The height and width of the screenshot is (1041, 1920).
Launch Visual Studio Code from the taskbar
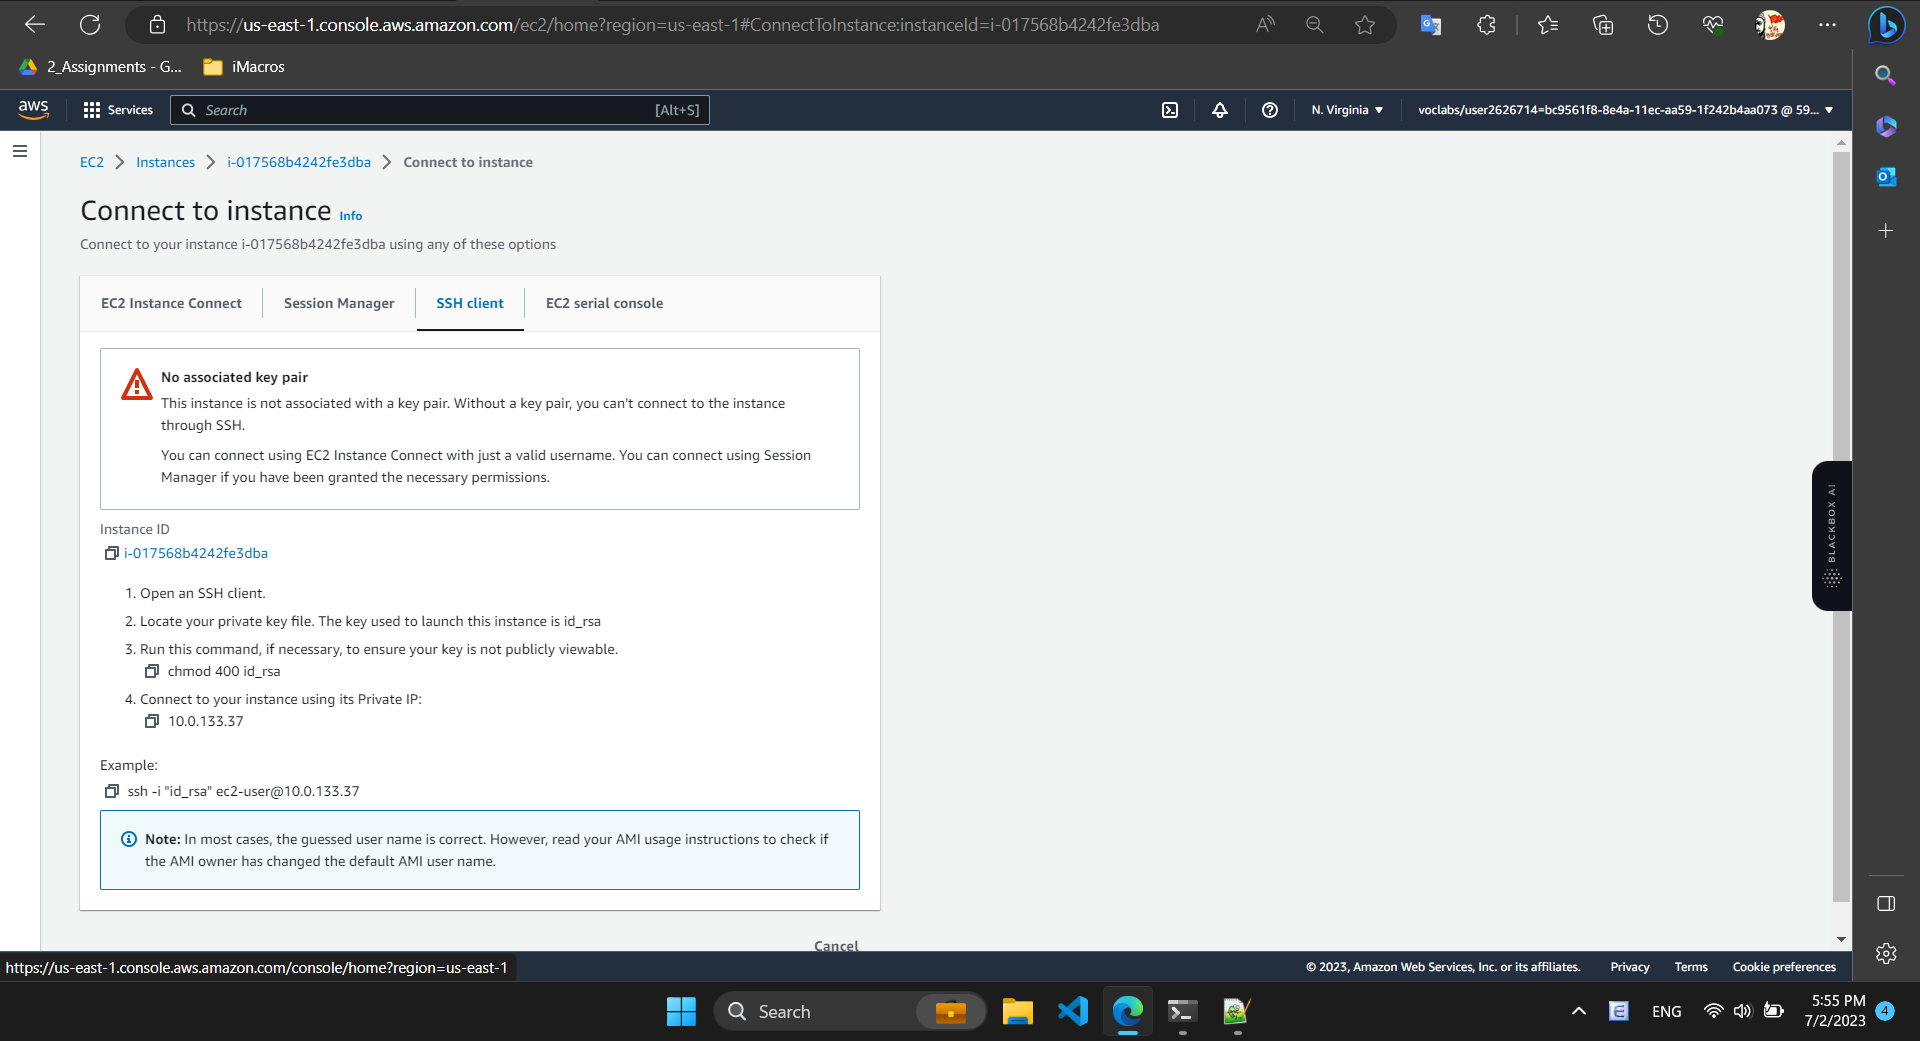(1071, 1011)
